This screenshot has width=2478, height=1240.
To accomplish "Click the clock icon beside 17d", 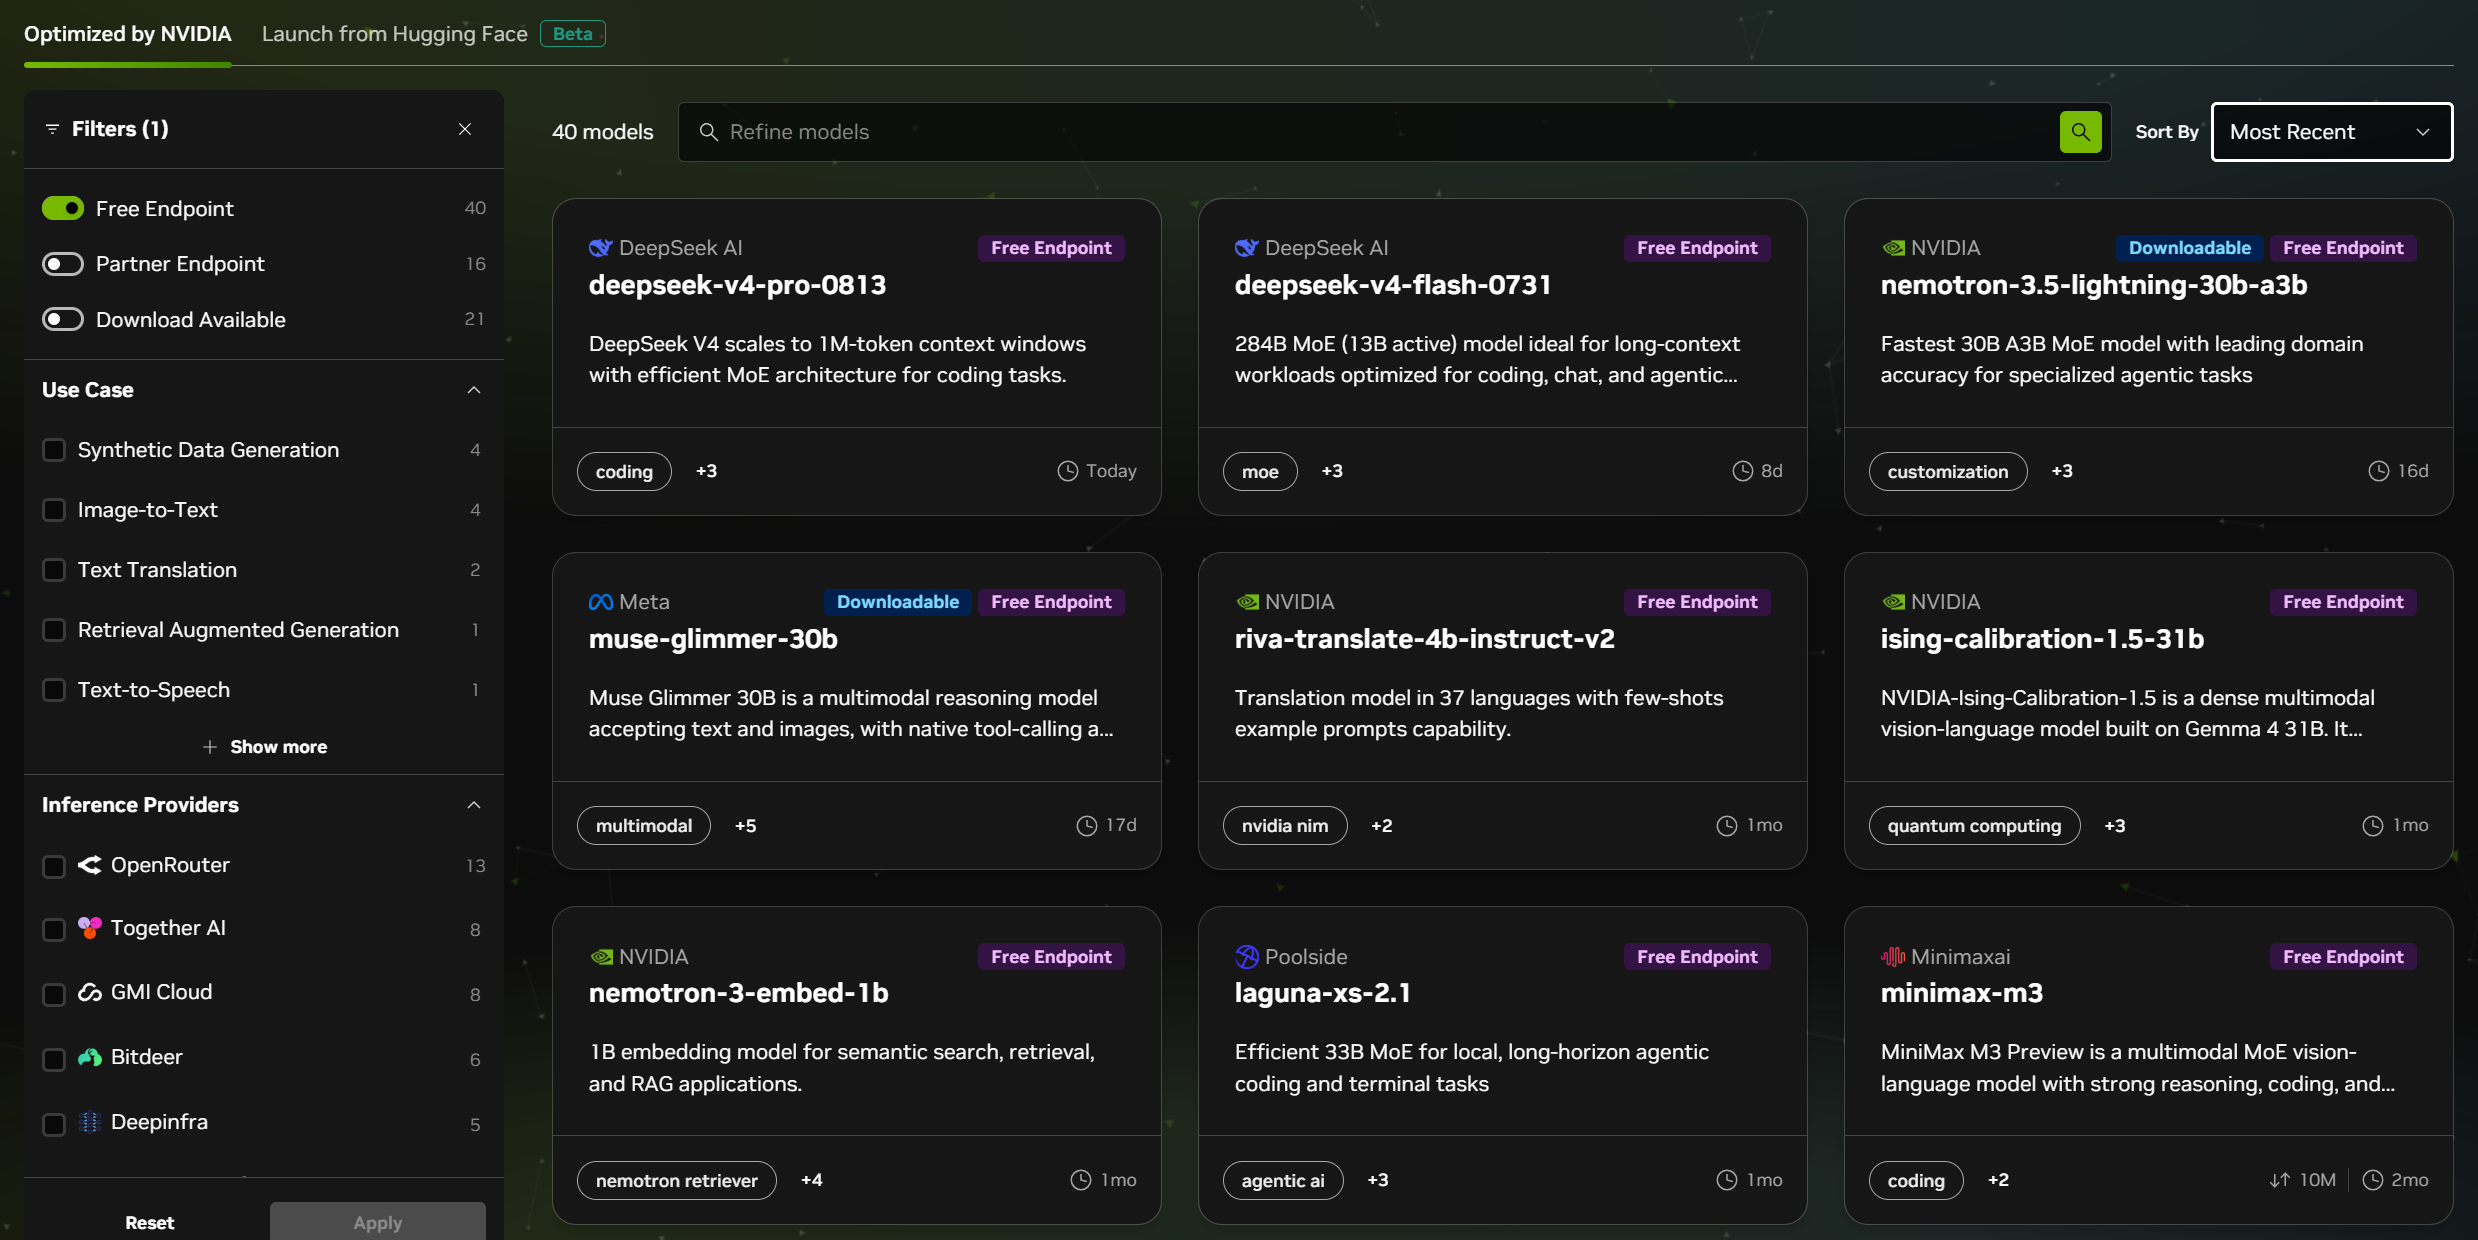I will [x=1087, y=825].
